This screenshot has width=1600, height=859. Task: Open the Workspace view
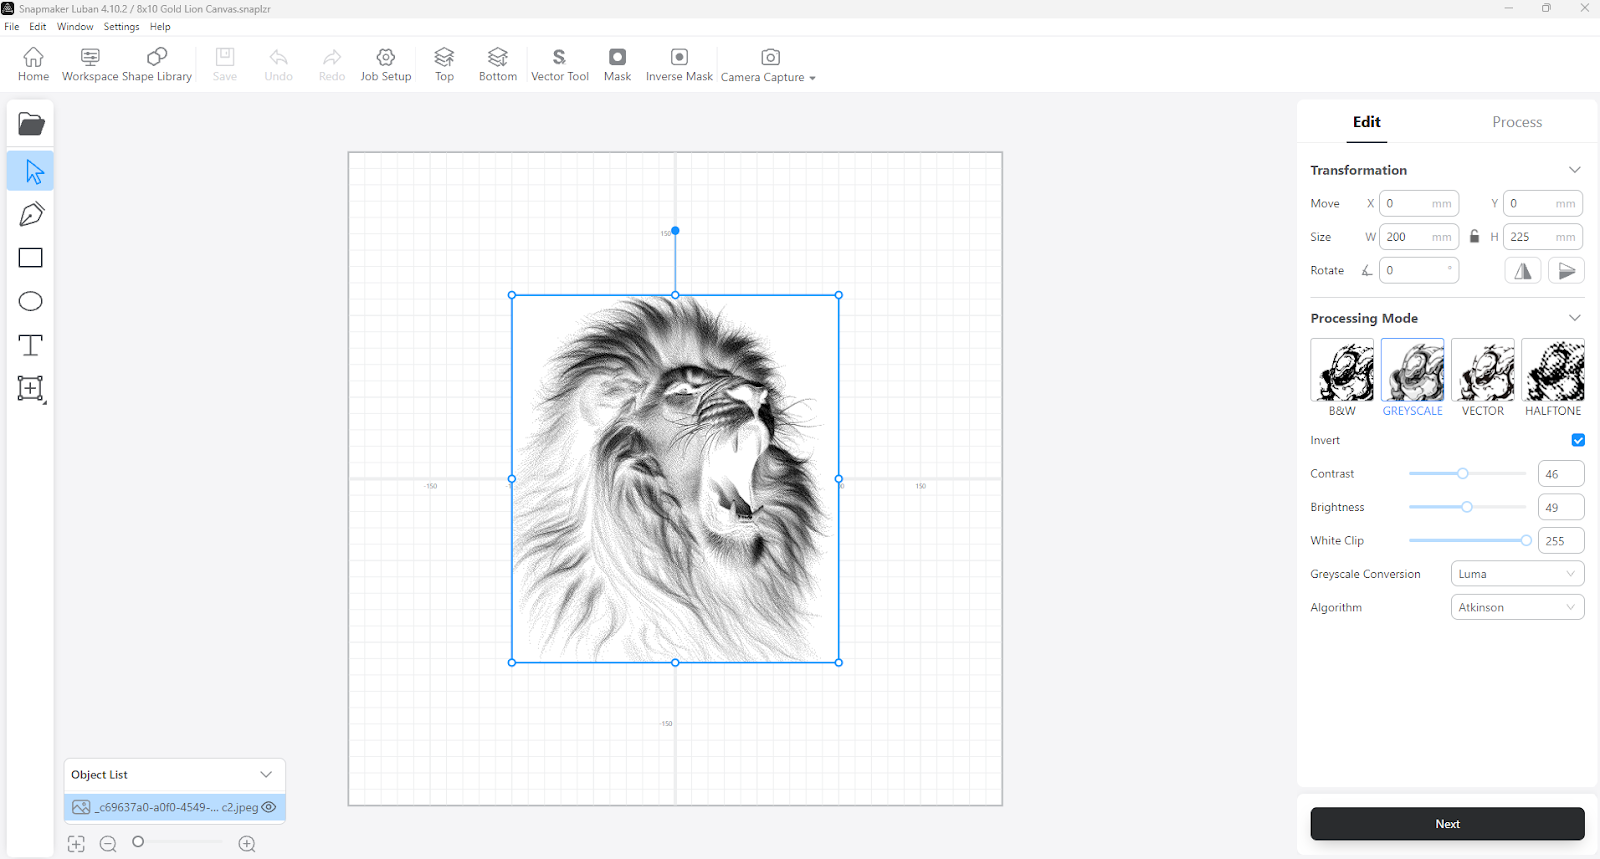pos(90,64)
